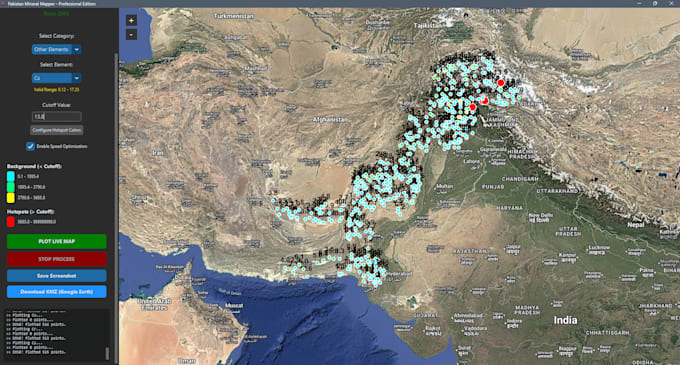The image size is (680, 365).
Task: Click the sidebar vertical scrollbar
Action: pyautogui.click(x=116, y=208)
